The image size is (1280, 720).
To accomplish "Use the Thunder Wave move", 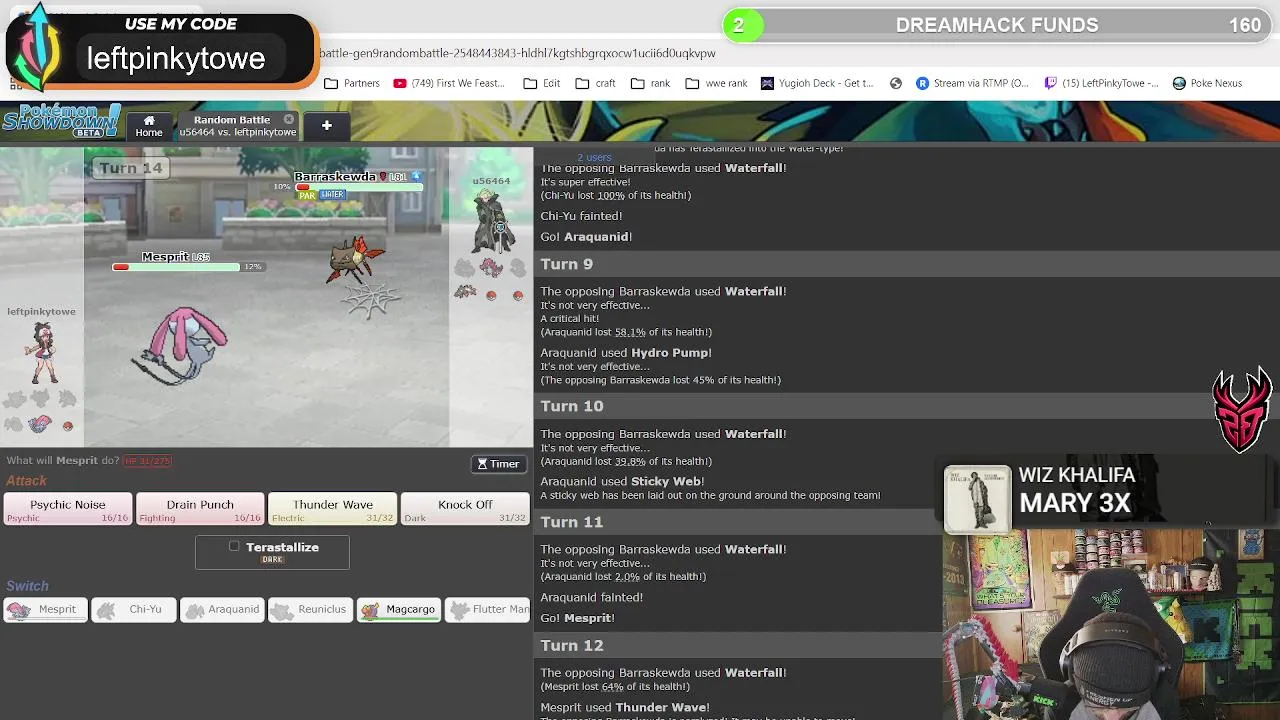I will click(333, 510).
